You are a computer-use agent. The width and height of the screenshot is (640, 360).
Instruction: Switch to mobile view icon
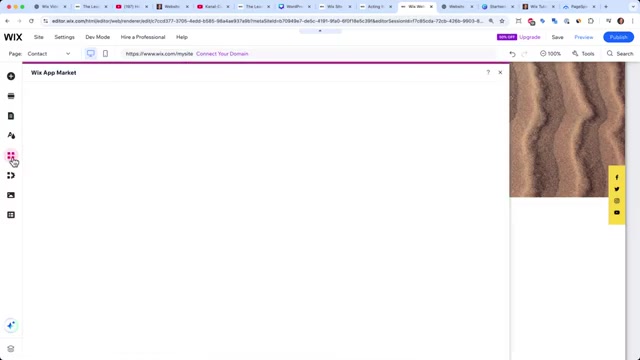coord(105,53)
